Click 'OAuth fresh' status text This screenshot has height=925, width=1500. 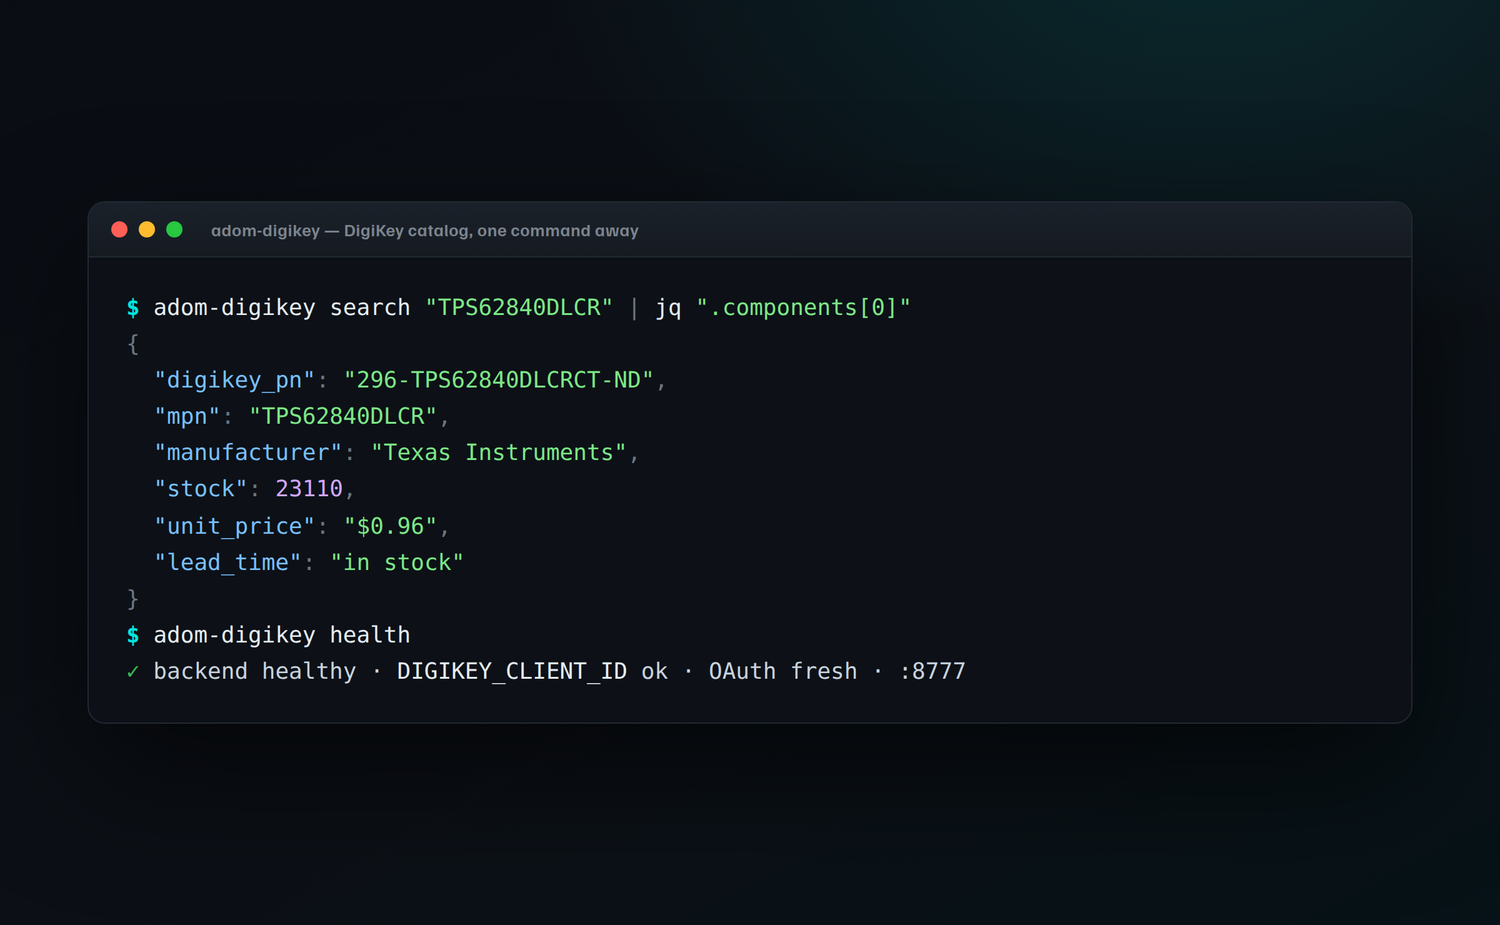coord(783,671)
